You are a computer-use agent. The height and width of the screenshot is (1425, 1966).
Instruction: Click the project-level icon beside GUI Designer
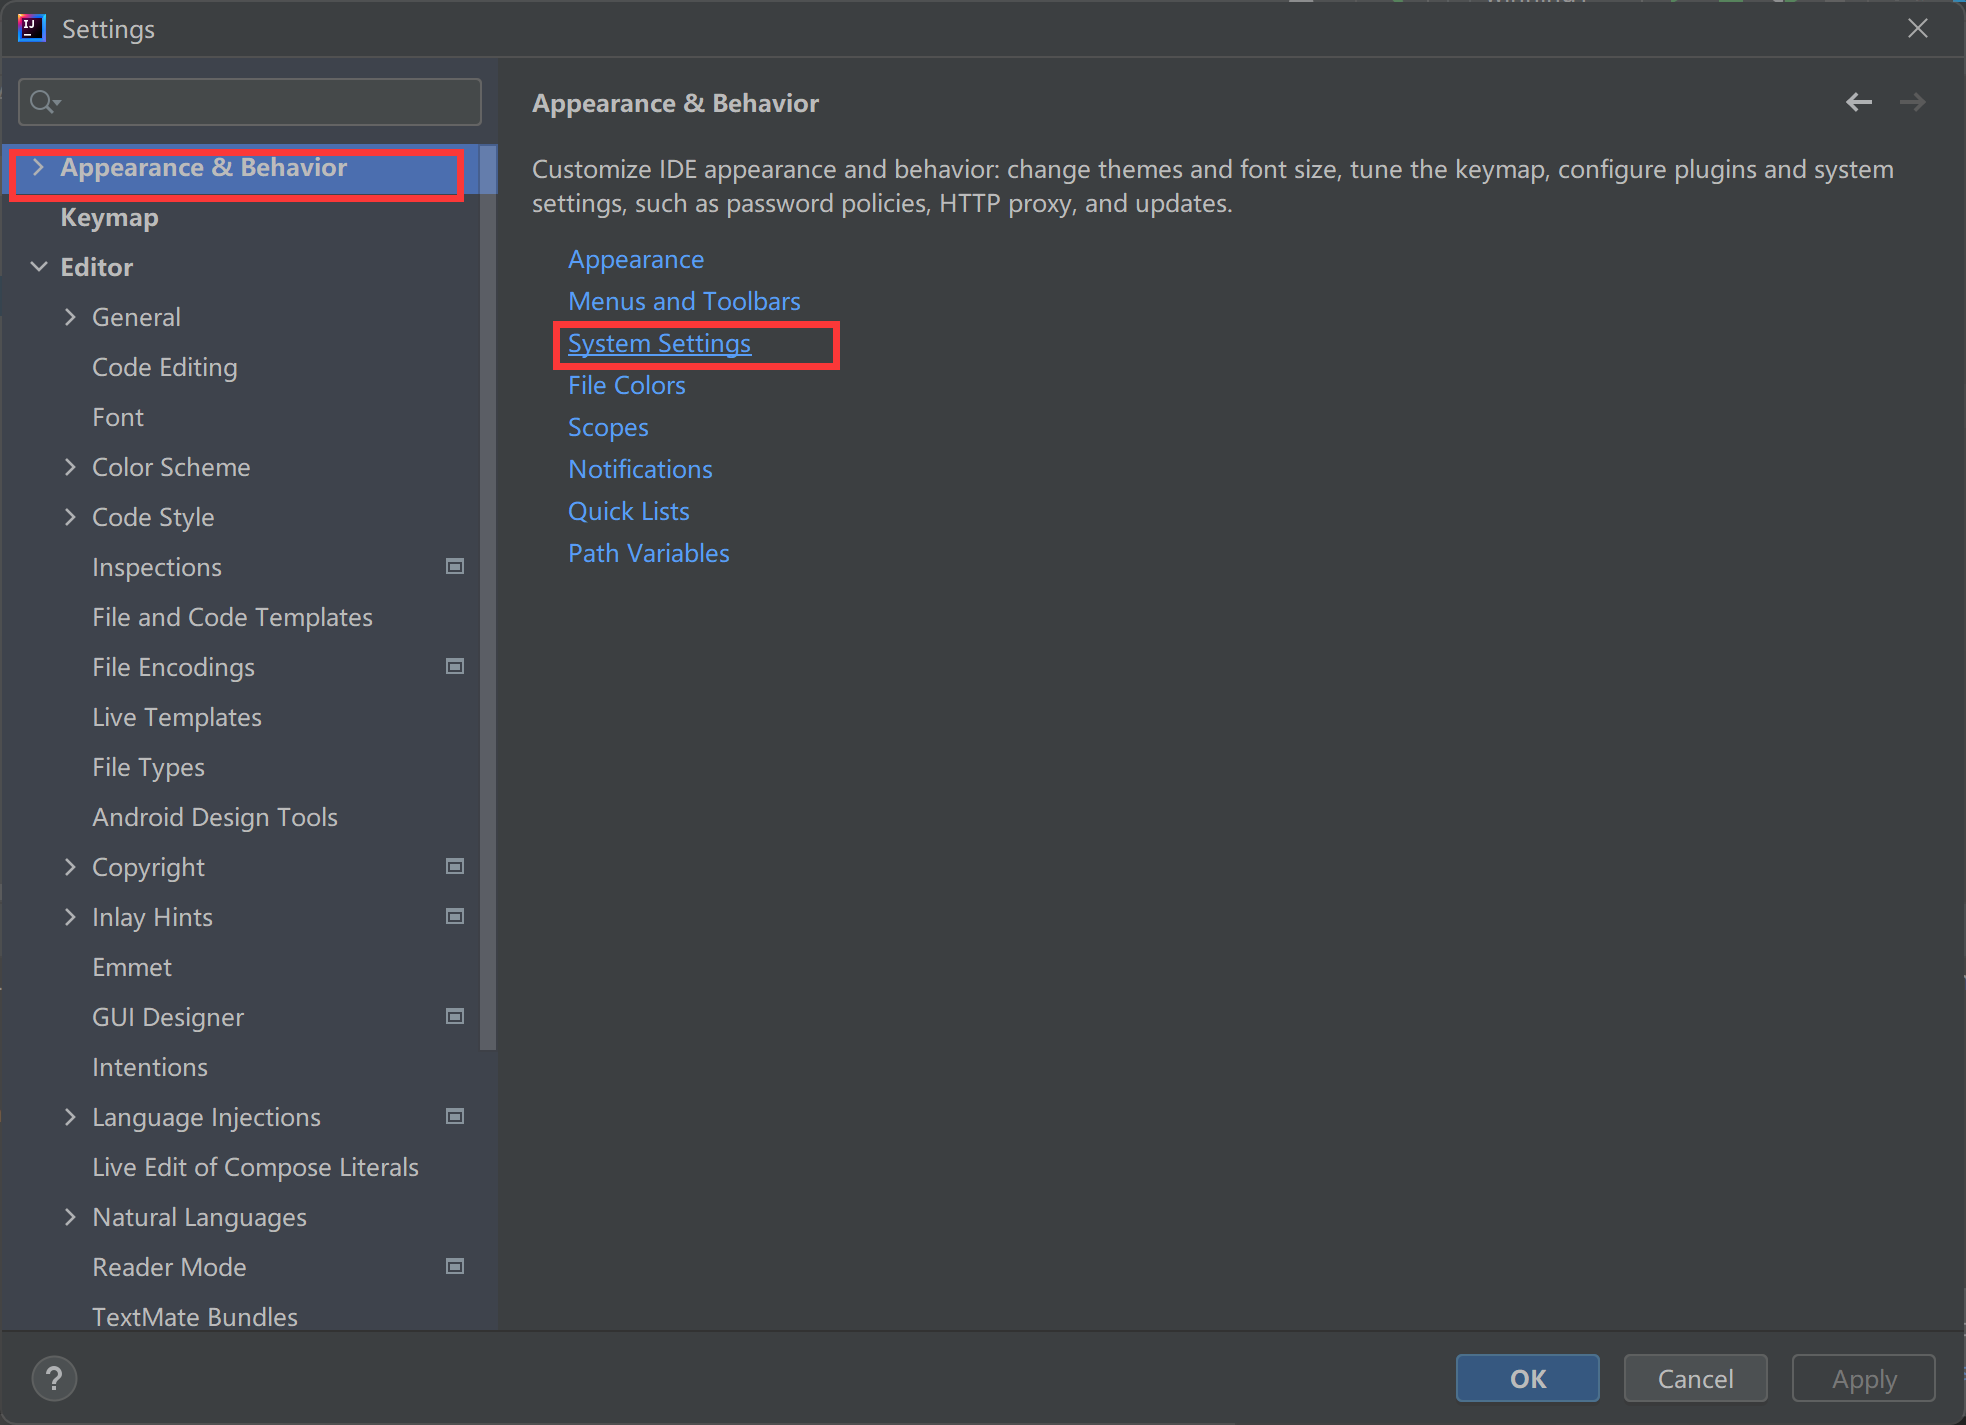[455, 1017]
